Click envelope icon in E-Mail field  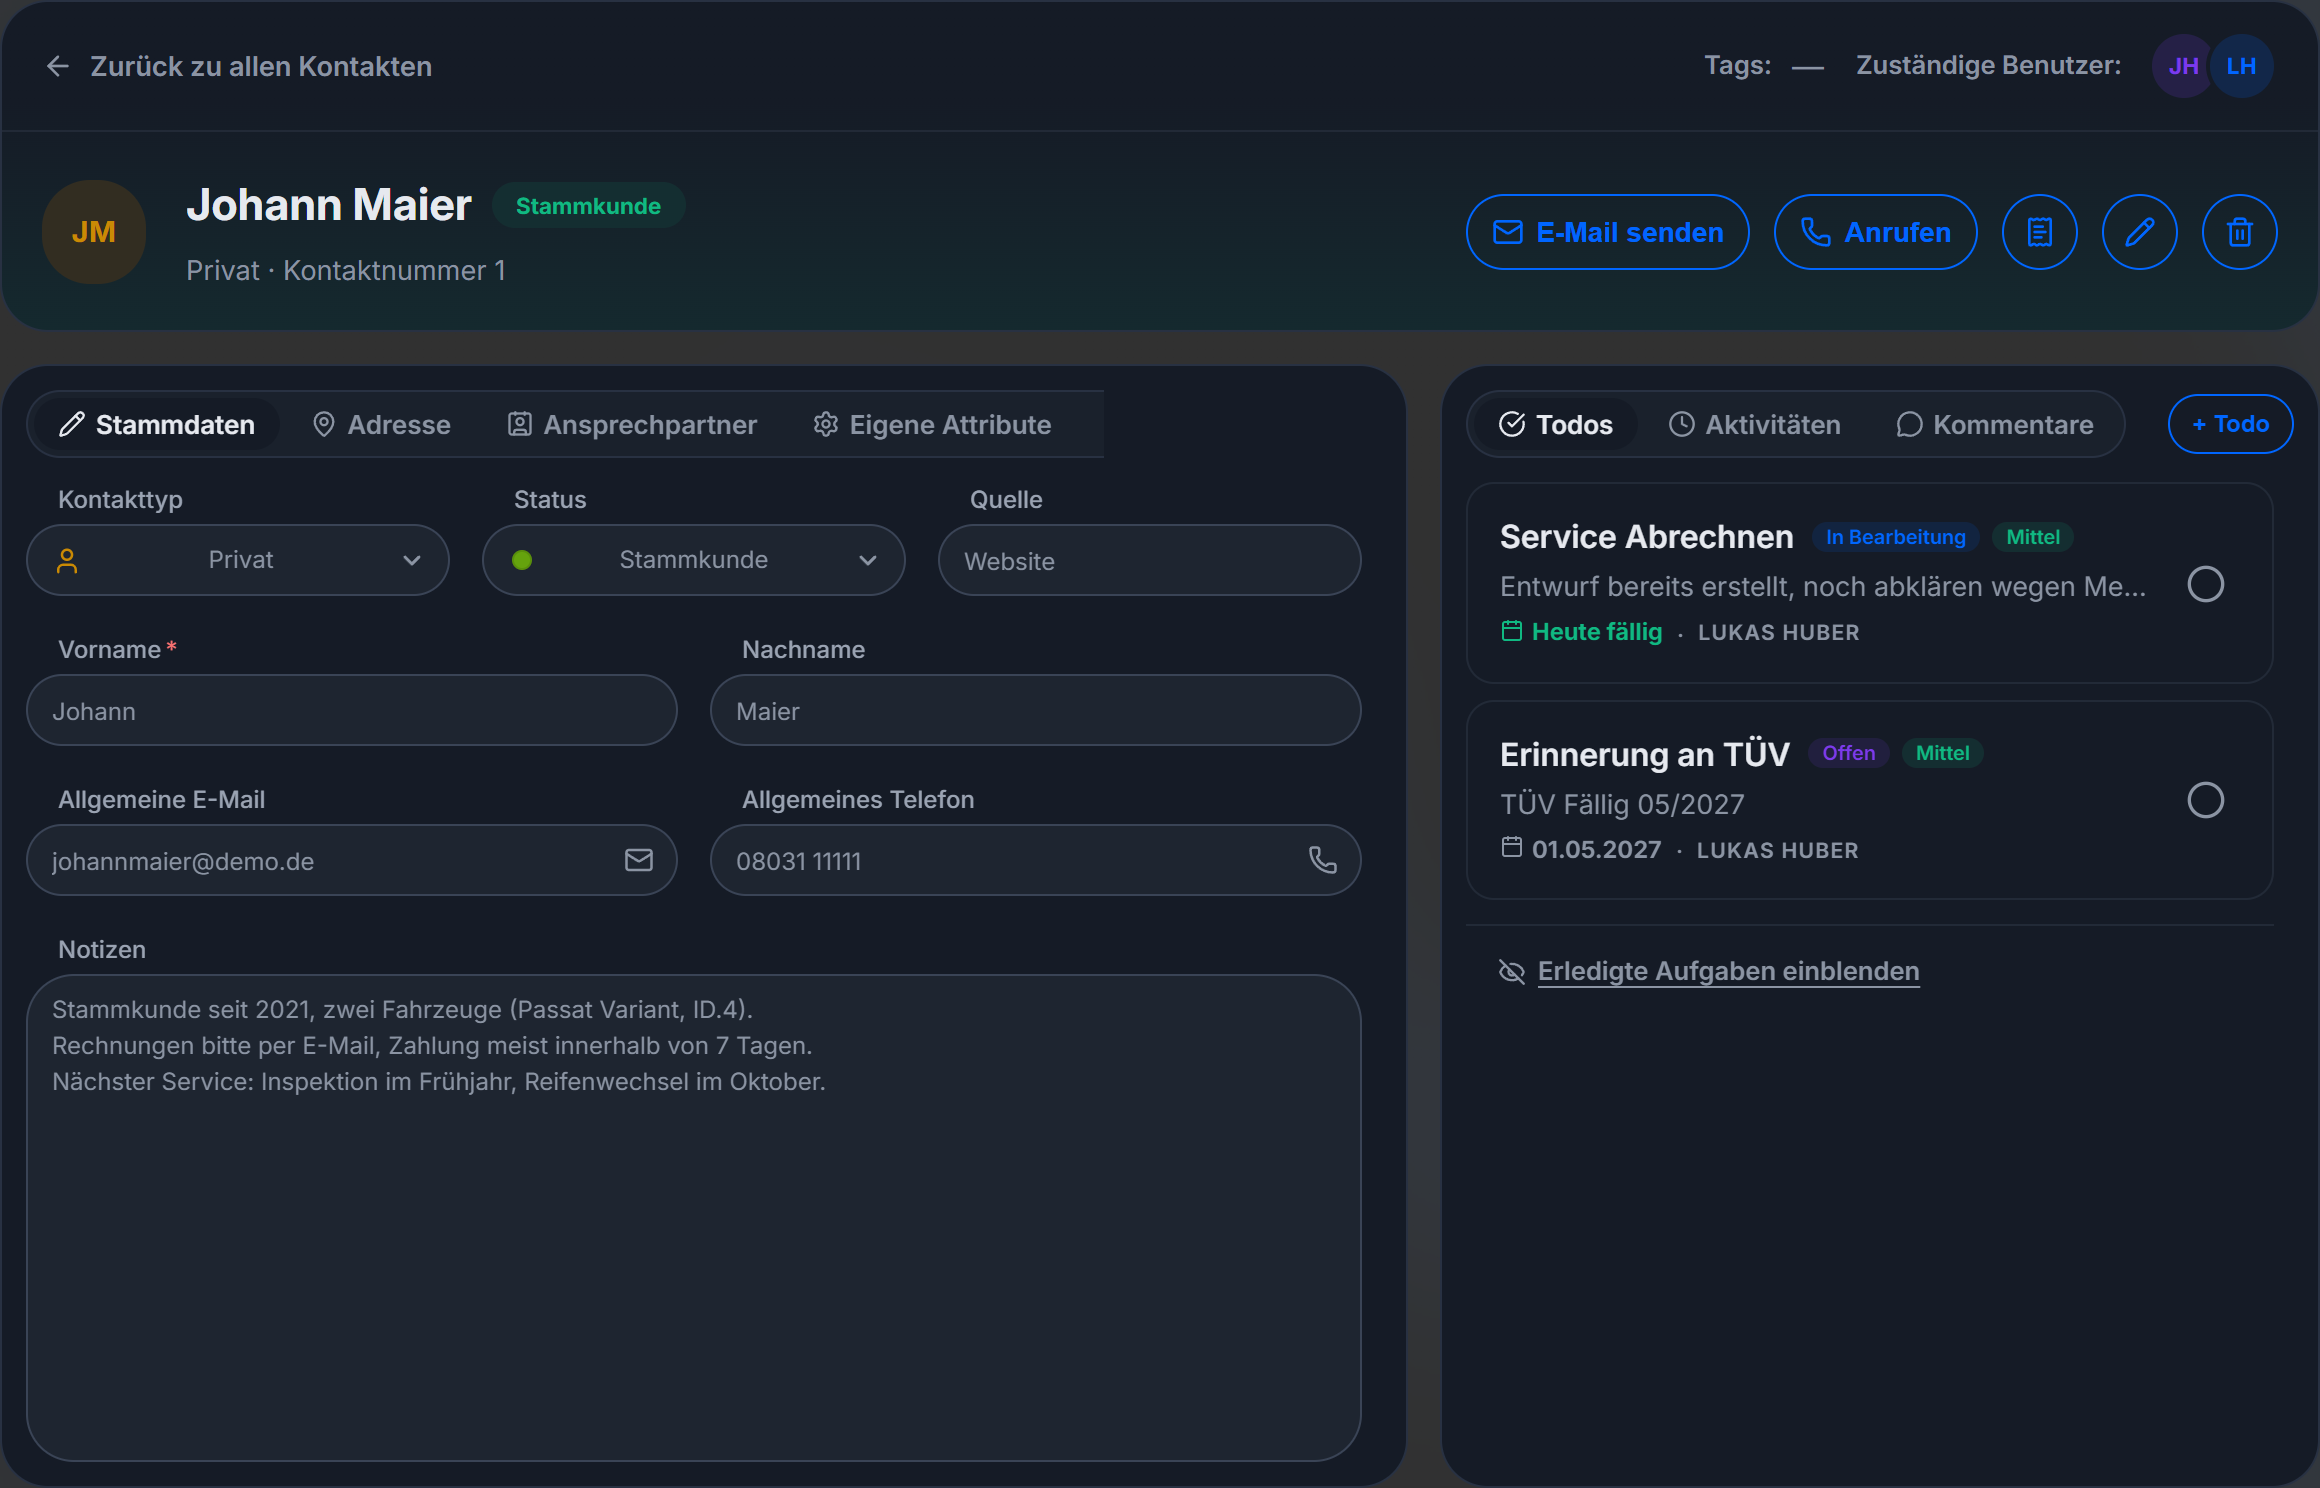(x=639, y=860)
